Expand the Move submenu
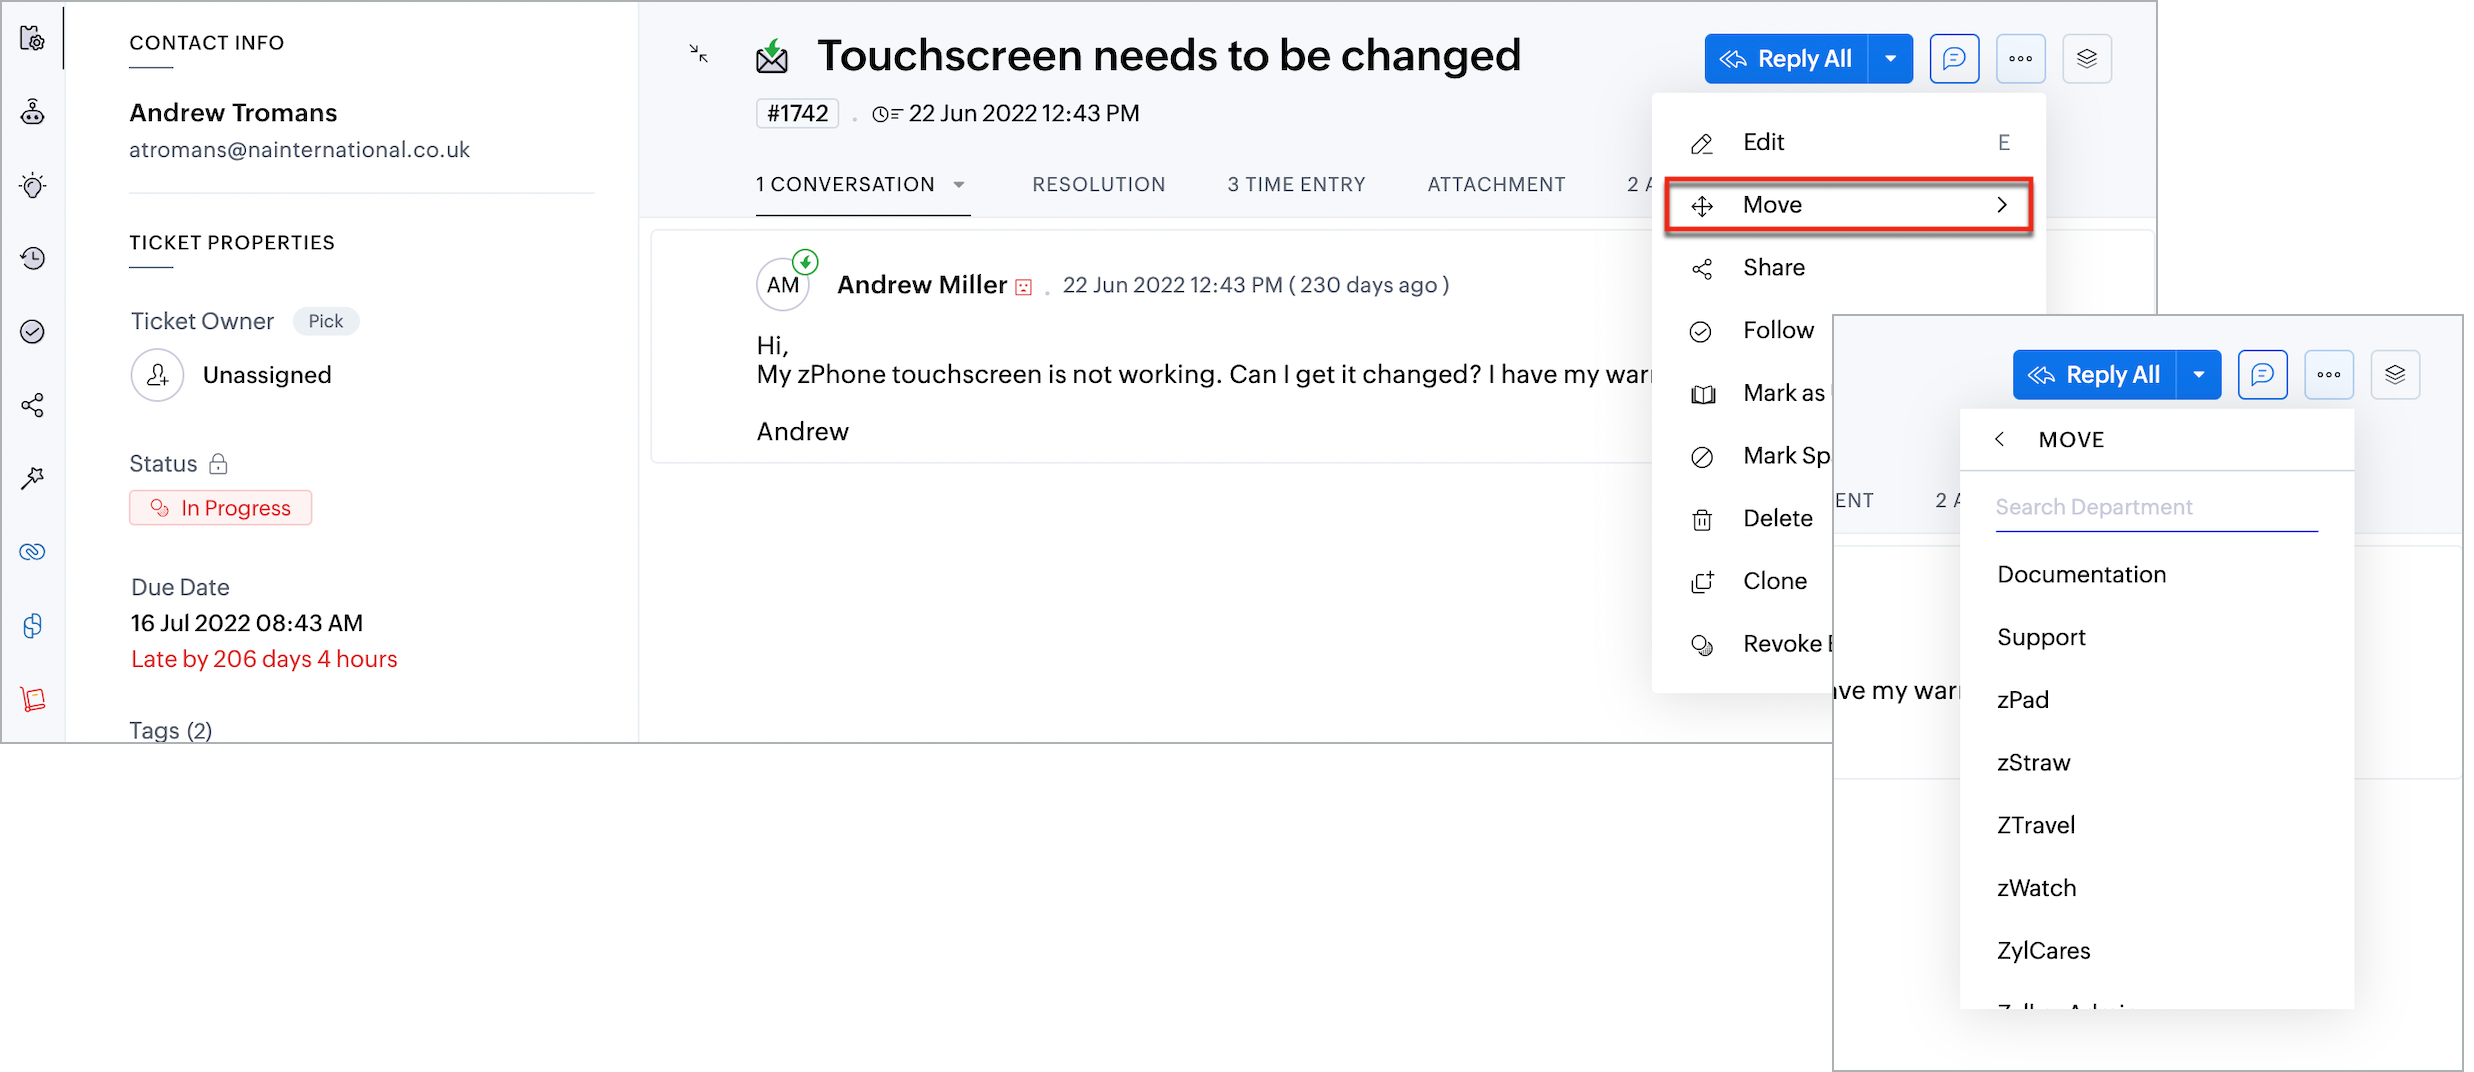2474x1072 pixels. [1848, 205]
